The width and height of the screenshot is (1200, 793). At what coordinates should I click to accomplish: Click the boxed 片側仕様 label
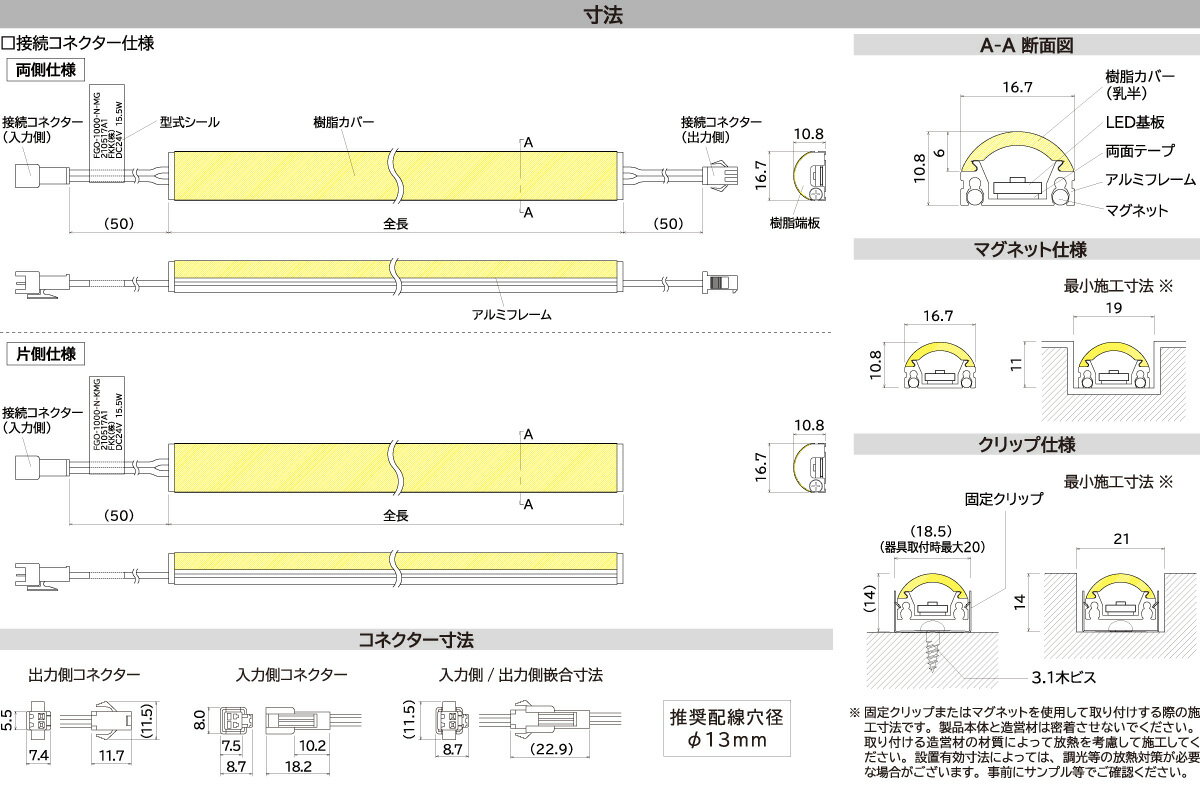(46, 353)
